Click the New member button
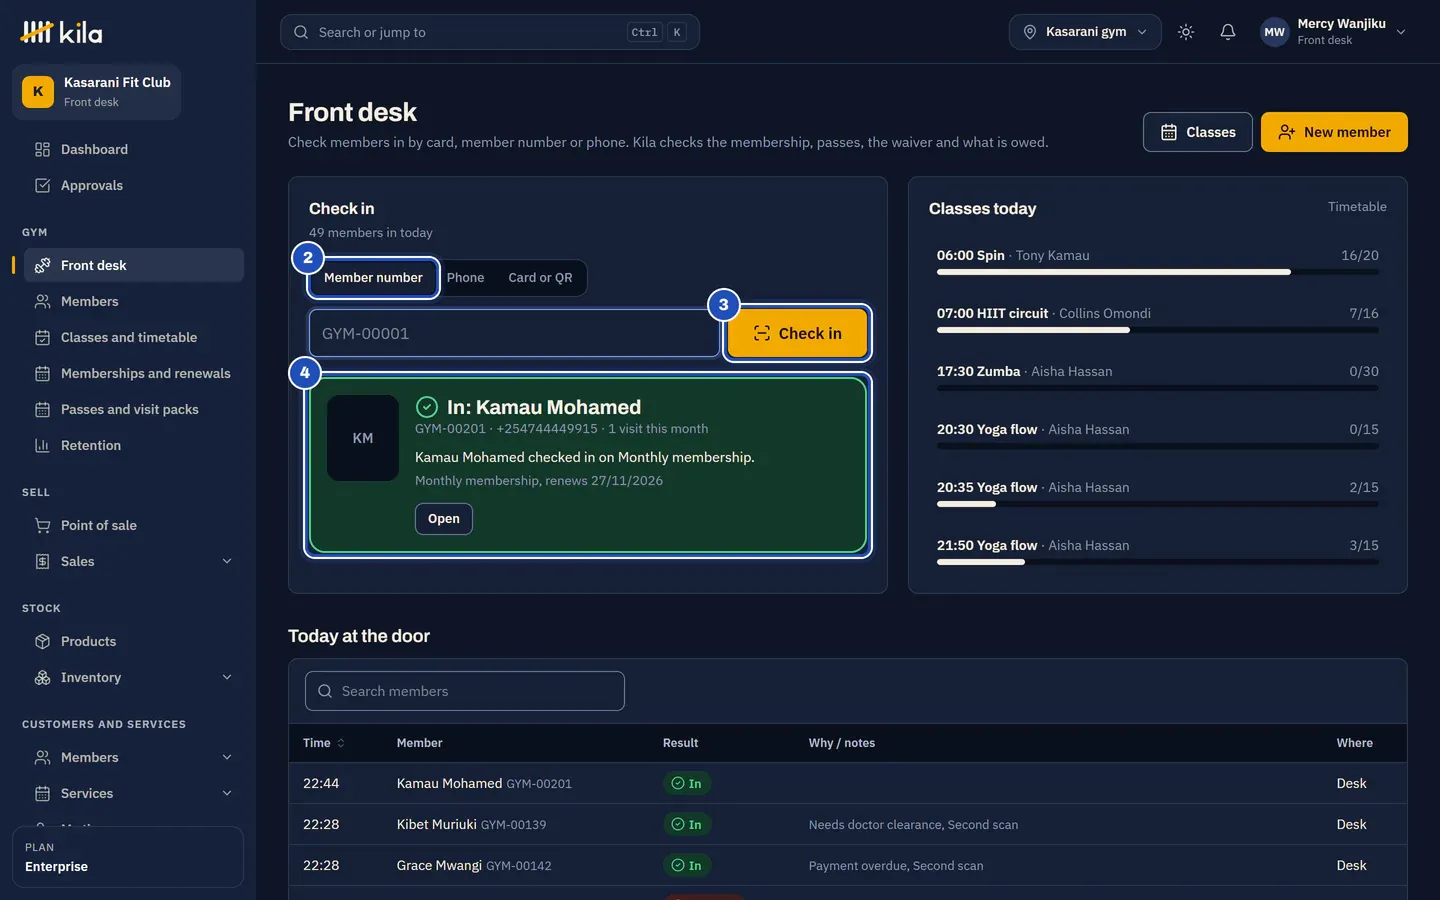 click(1334, 132)
